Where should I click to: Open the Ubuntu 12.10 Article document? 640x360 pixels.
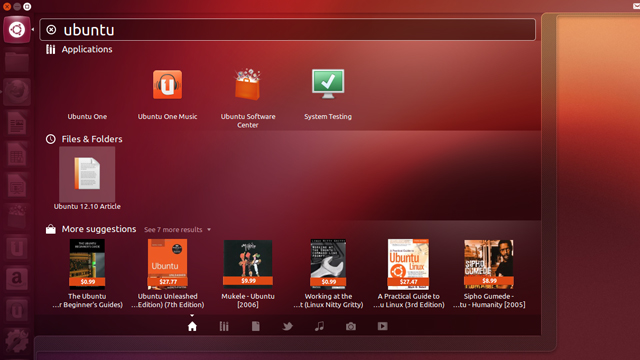pyautogui.click(x=87, y=179)
